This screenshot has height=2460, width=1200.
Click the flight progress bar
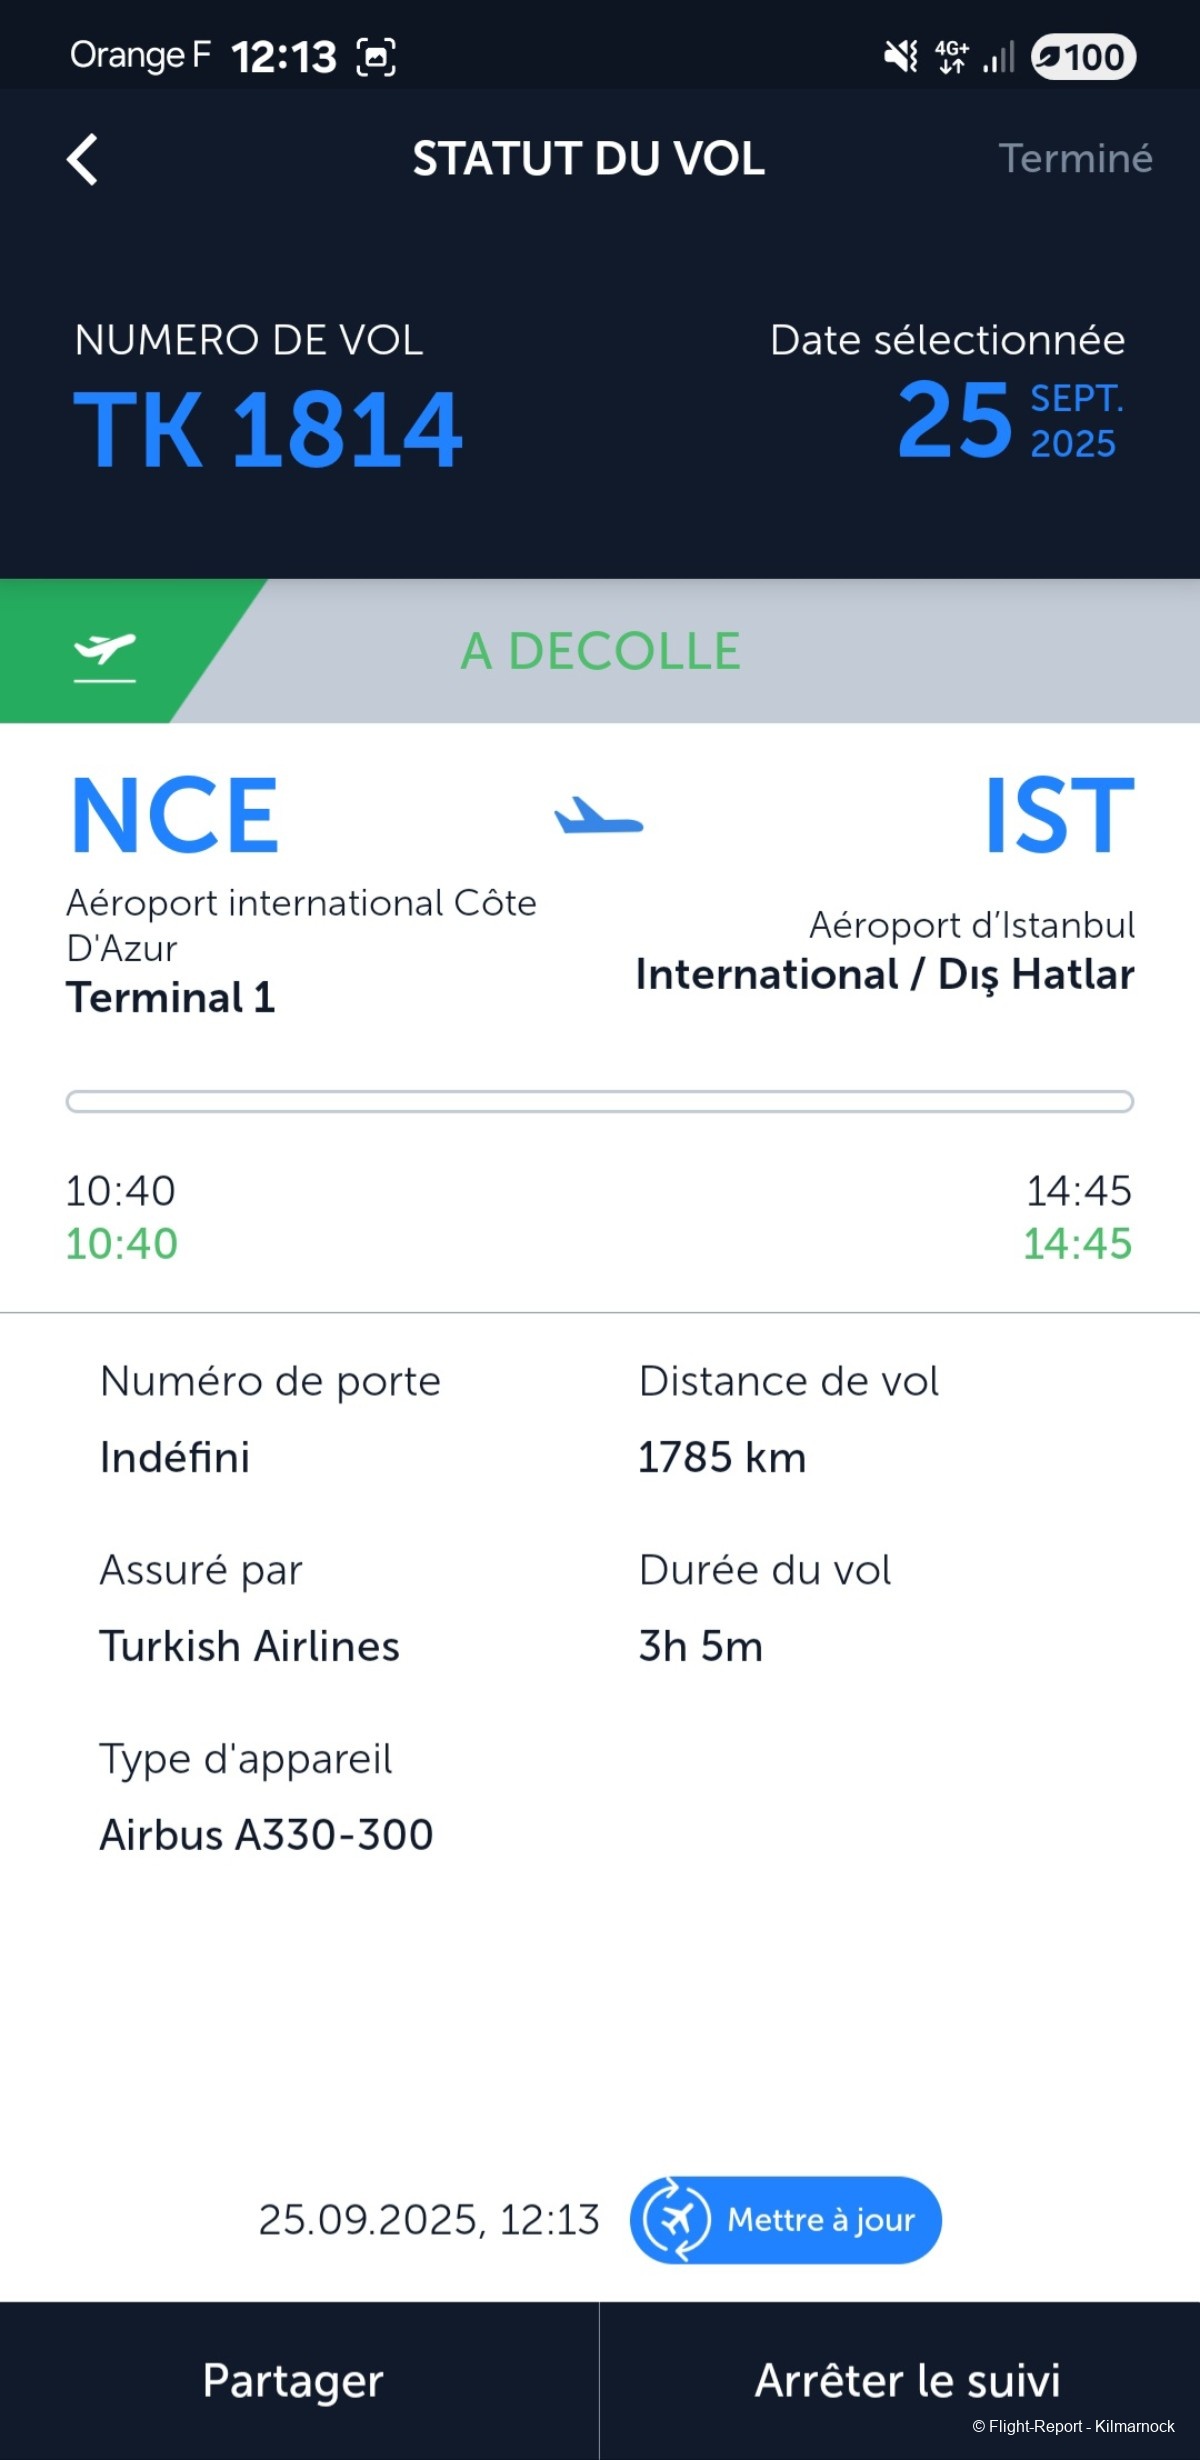pyautogui.click(x=599, y=1102)
